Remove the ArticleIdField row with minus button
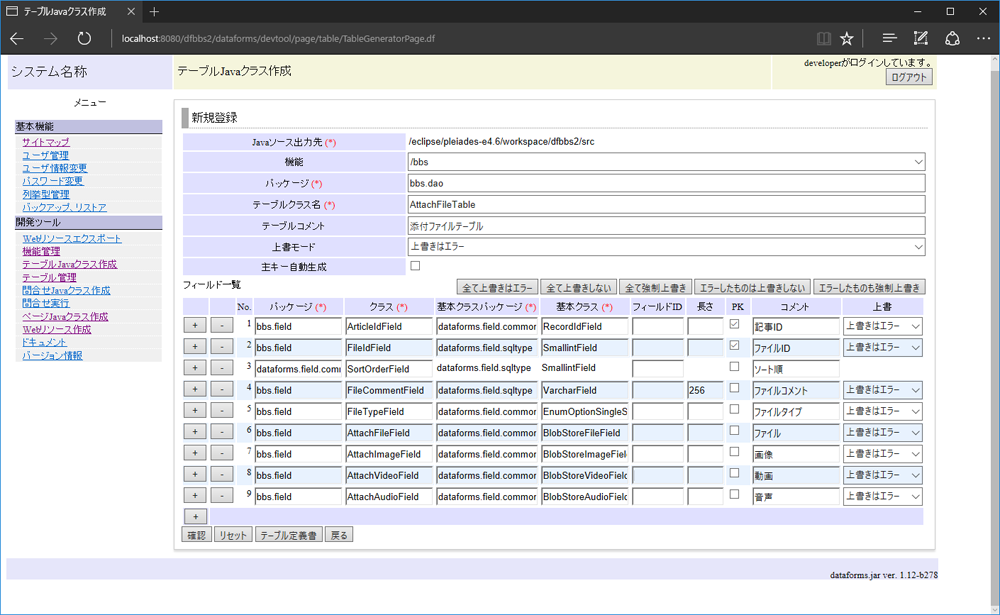 pos(221,325)
